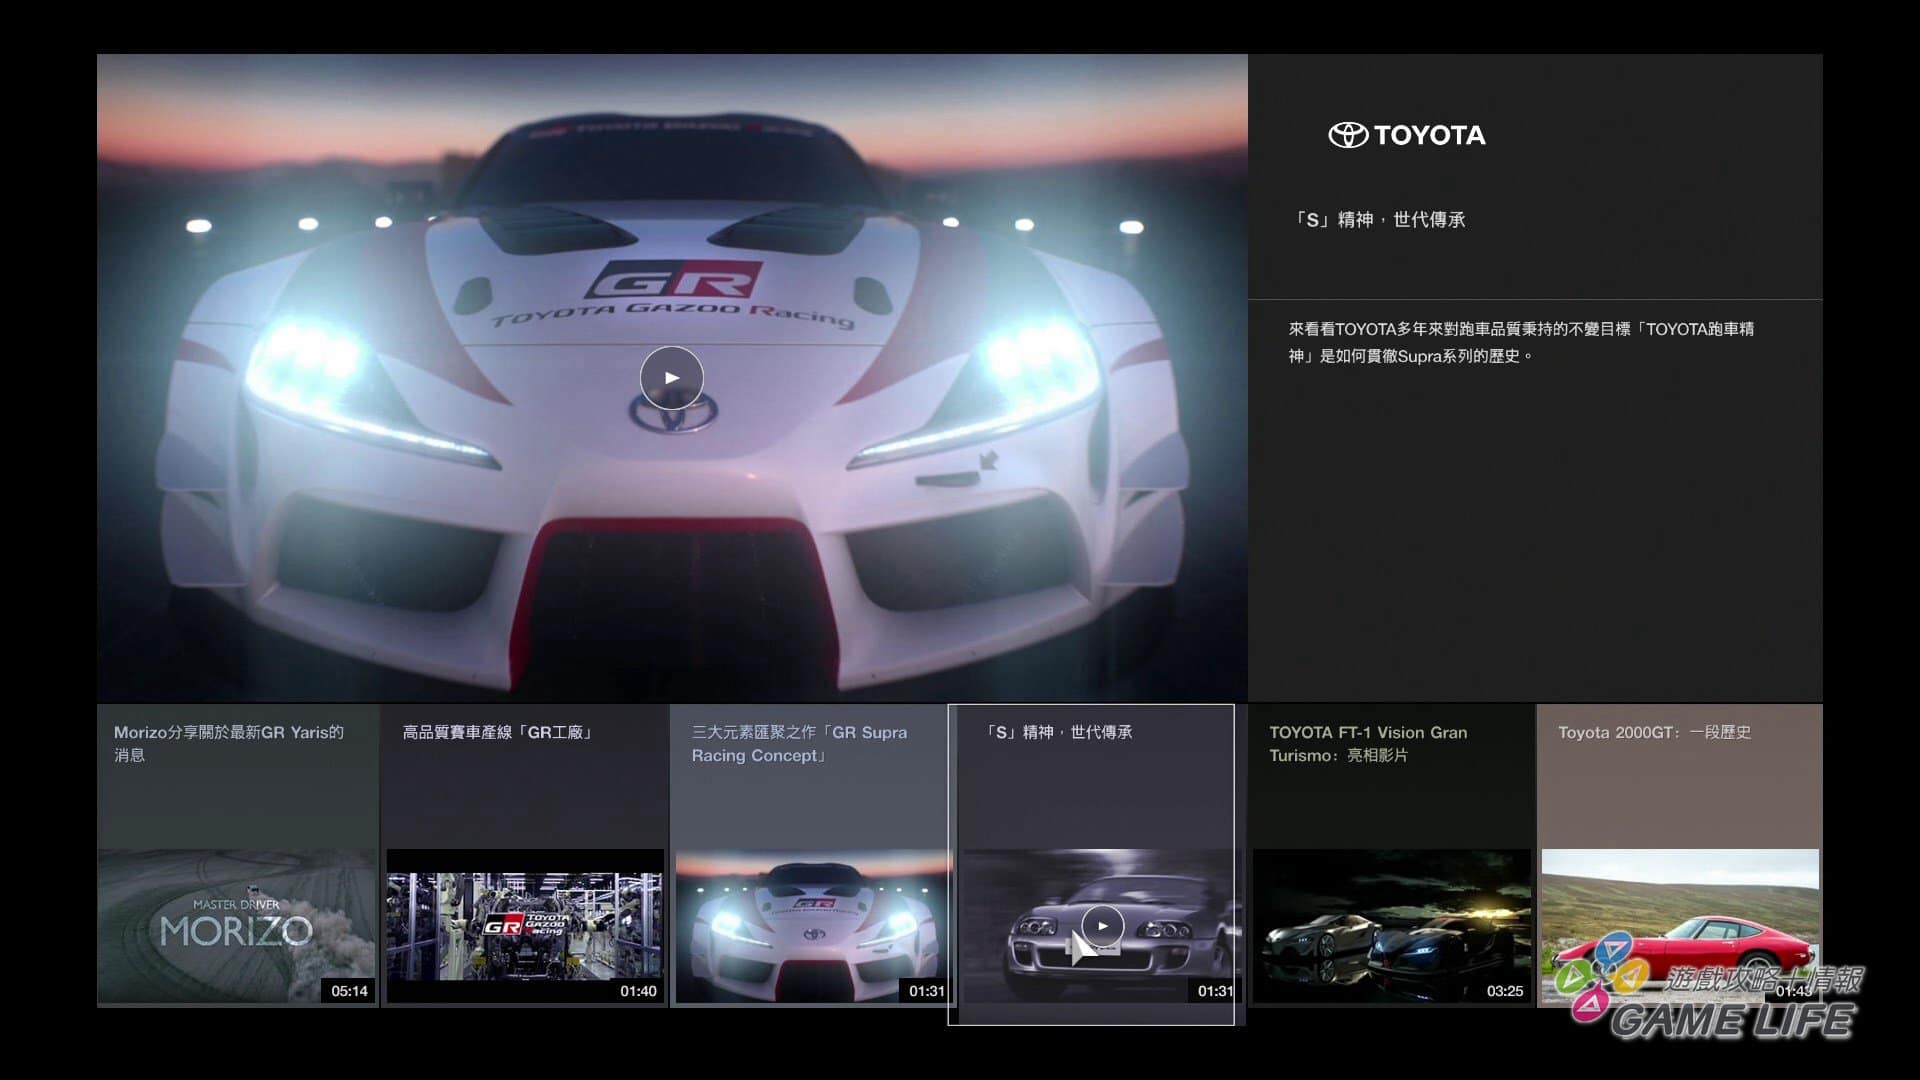Click the 「S」精神,世代傳承 heading in side panel
This screenshot has width=1920, height=1080.
click(1380, 220)
